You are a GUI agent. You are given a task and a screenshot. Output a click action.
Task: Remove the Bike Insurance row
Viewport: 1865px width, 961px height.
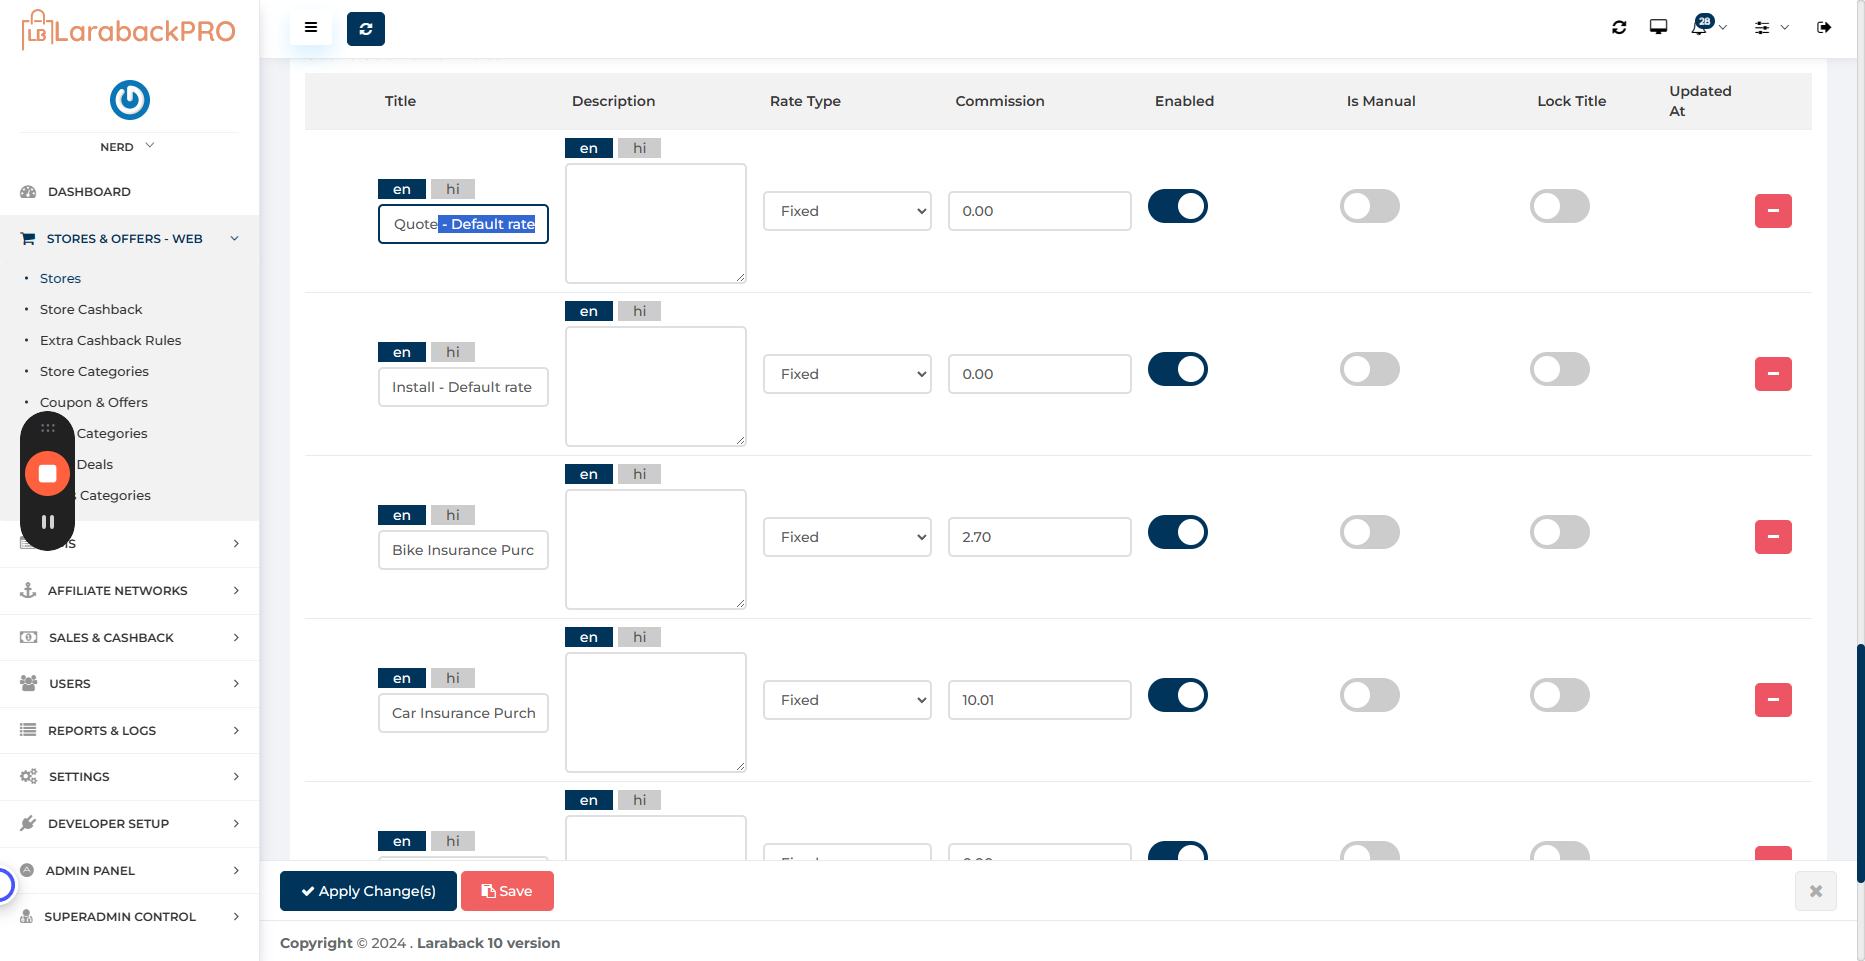click(x=1773, y=537)
